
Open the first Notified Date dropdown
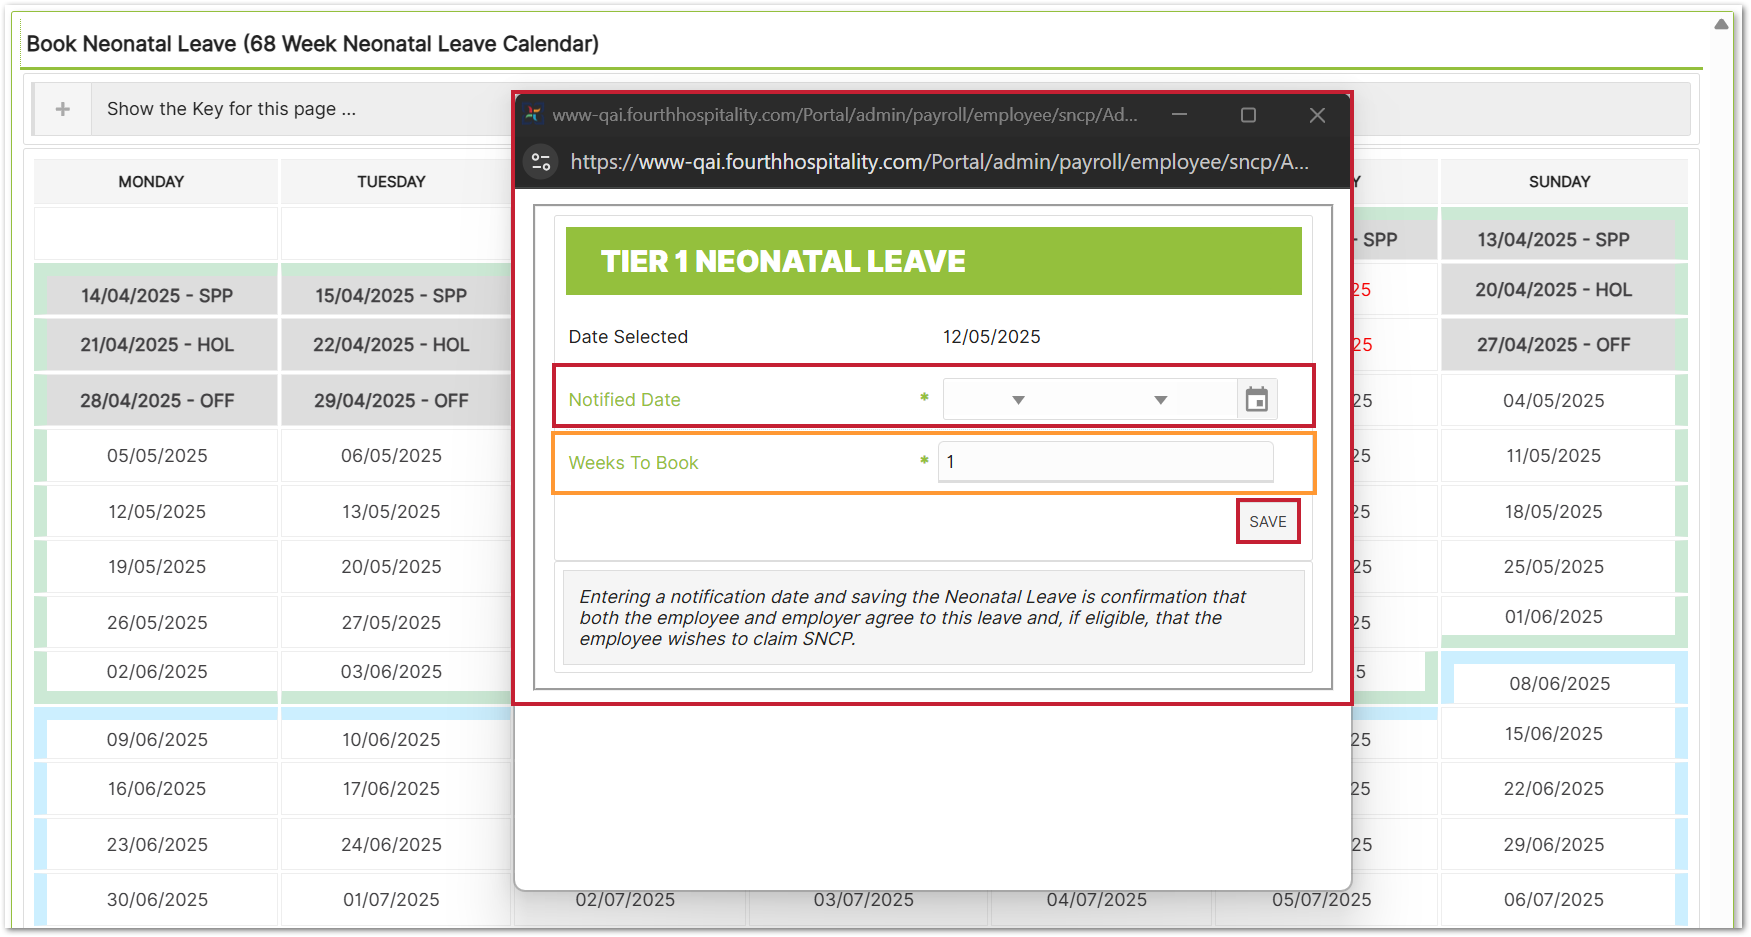(x=1018, y=400)
